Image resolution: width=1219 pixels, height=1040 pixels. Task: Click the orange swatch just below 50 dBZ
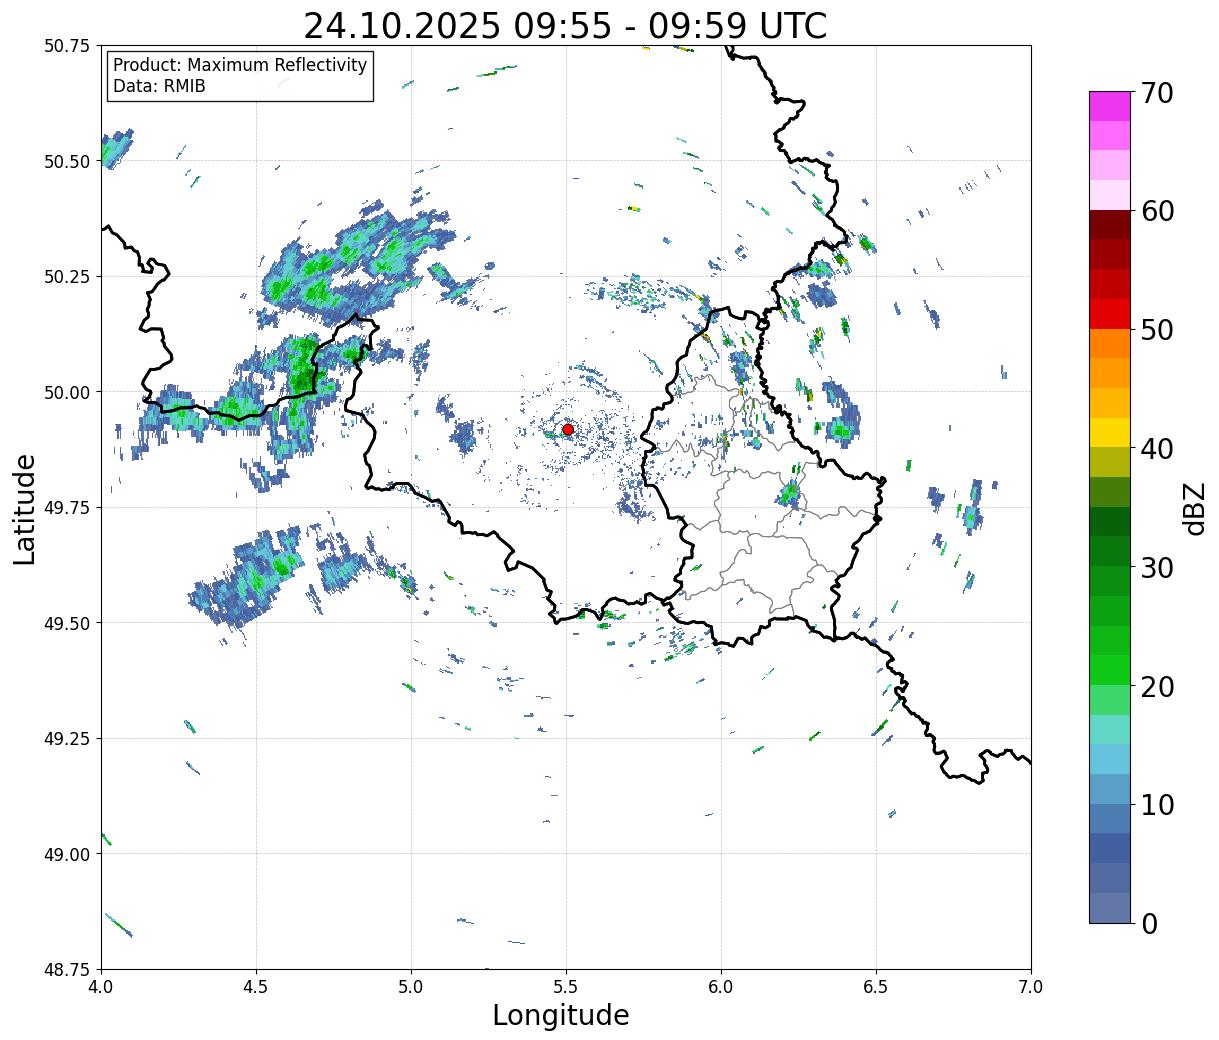tap(1110, 343)
